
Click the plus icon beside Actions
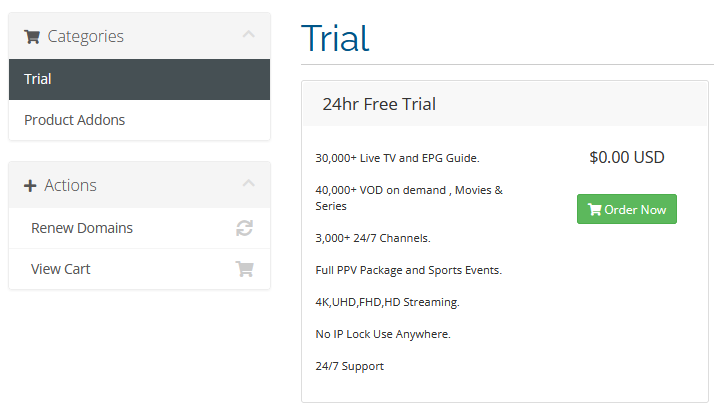tap(30, 186)
